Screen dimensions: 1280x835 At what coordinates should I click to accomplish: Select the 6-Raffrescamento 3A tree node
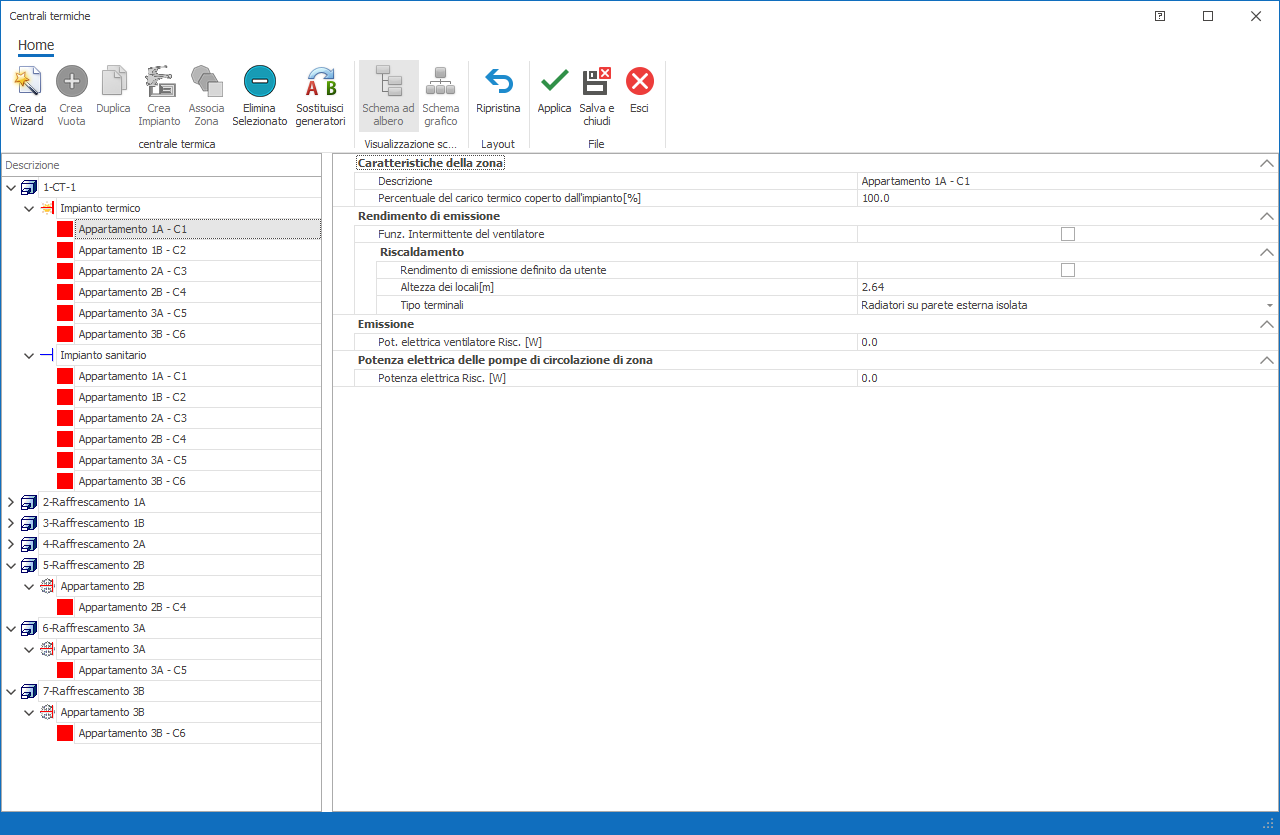(x=94, y=628)
